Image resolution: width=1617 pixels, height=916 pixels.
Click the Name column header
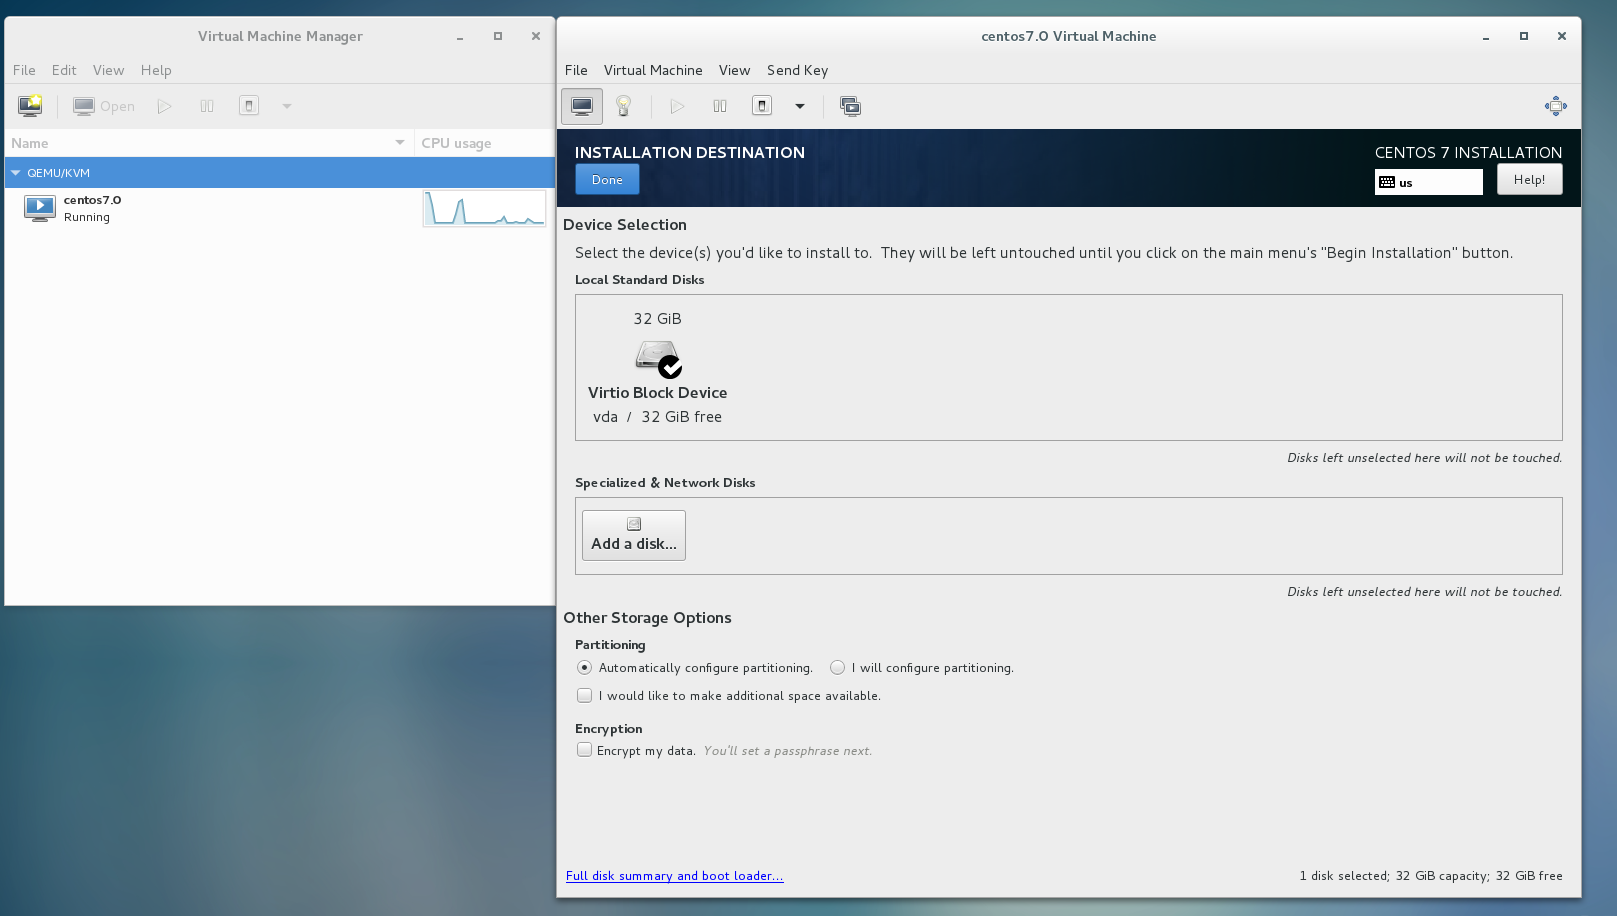pyautogui.click(x=210, y=143)
